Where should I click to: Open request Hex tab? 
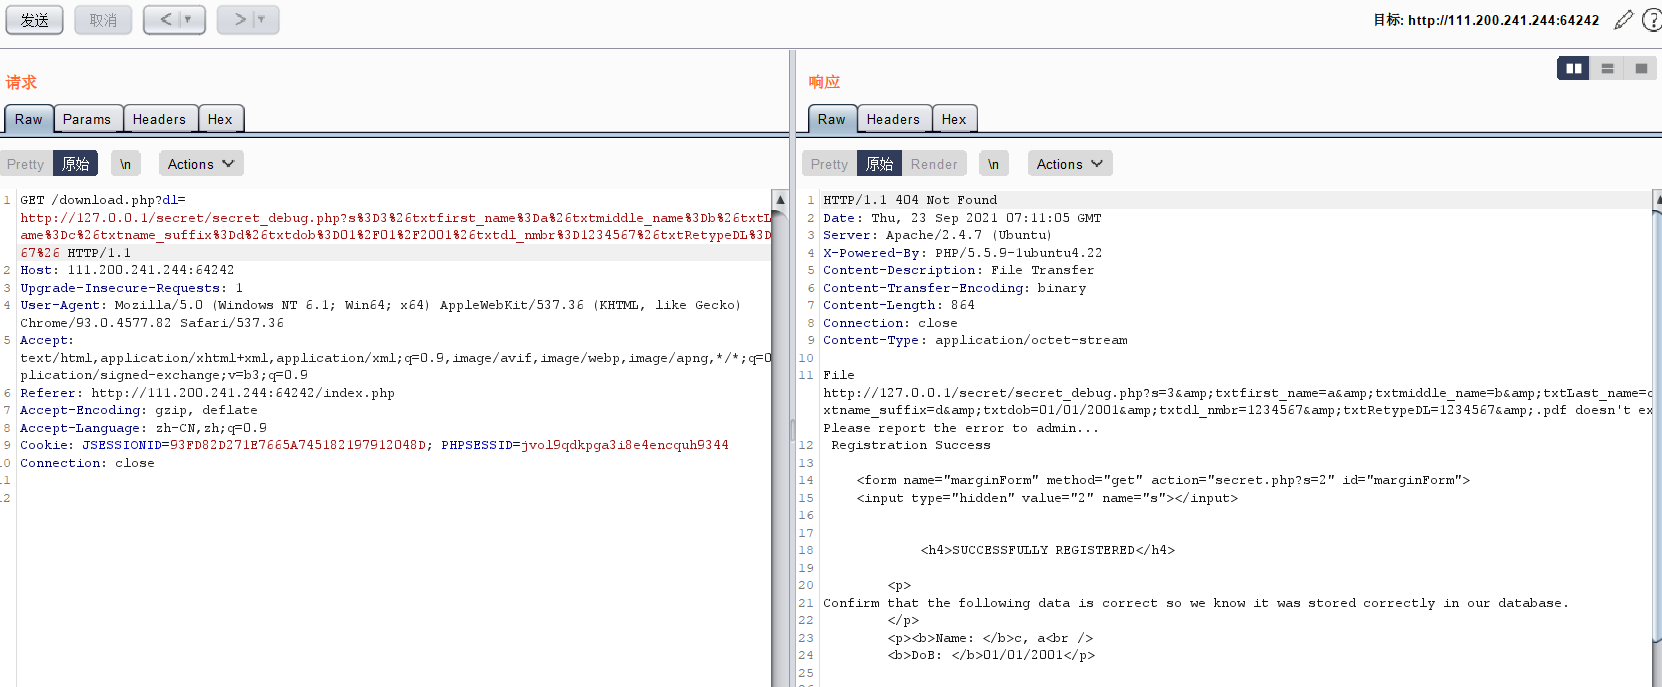click(221, 119)
